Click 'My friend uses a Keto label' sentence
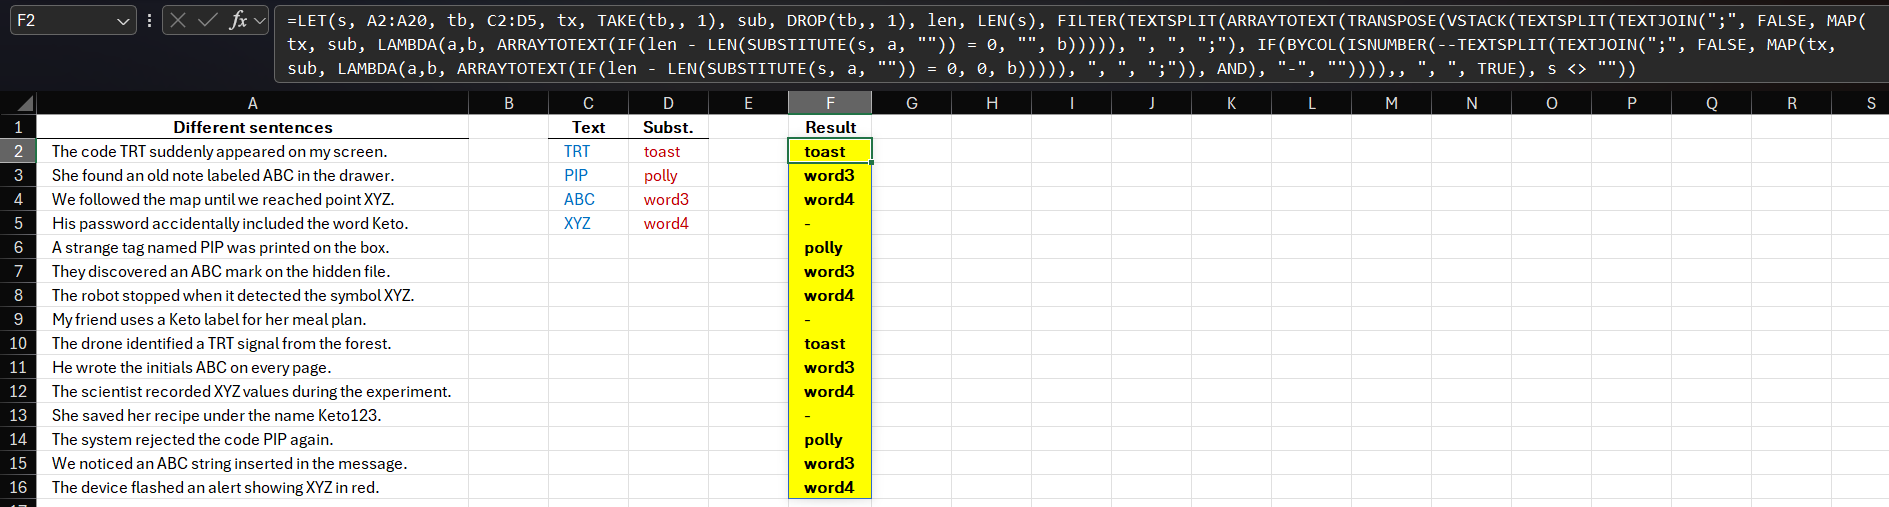Screen dimensions: 1889x507 [253, 319]
